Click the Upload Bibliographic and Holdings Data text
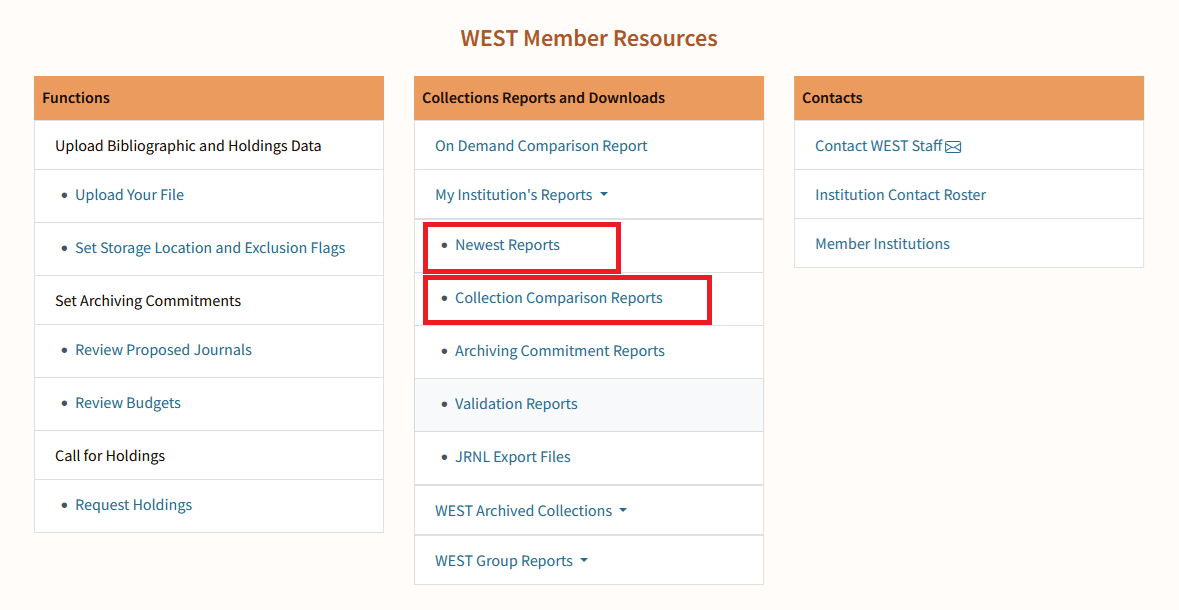1179x610 pixels. point(188,146)
